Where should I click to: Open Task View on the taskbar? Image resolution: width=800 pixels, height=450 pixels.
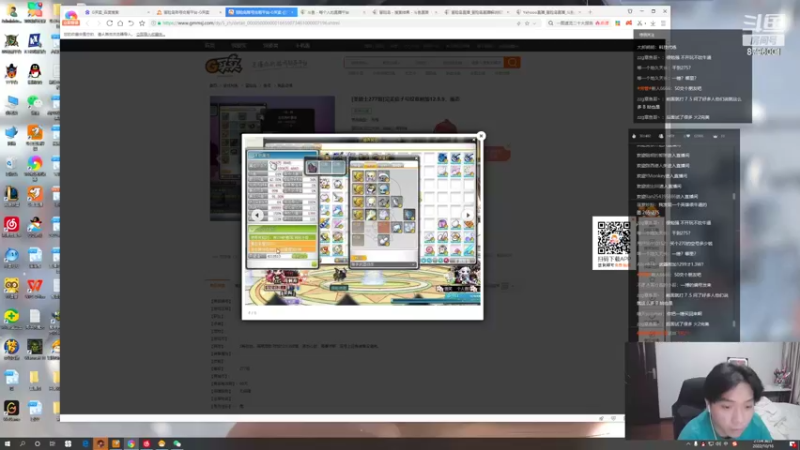[52, 444]
